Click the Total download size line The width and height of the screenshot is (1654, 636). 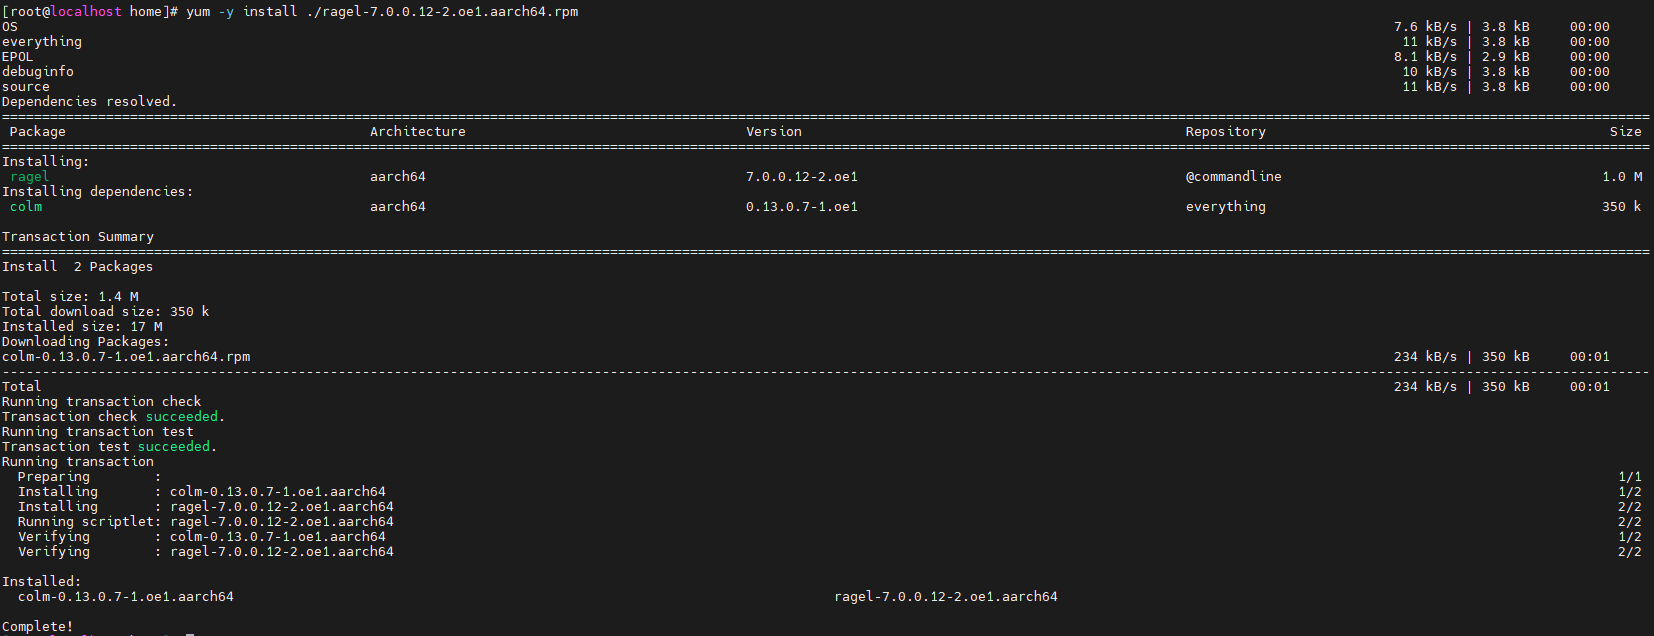click(x=106, y=312)
